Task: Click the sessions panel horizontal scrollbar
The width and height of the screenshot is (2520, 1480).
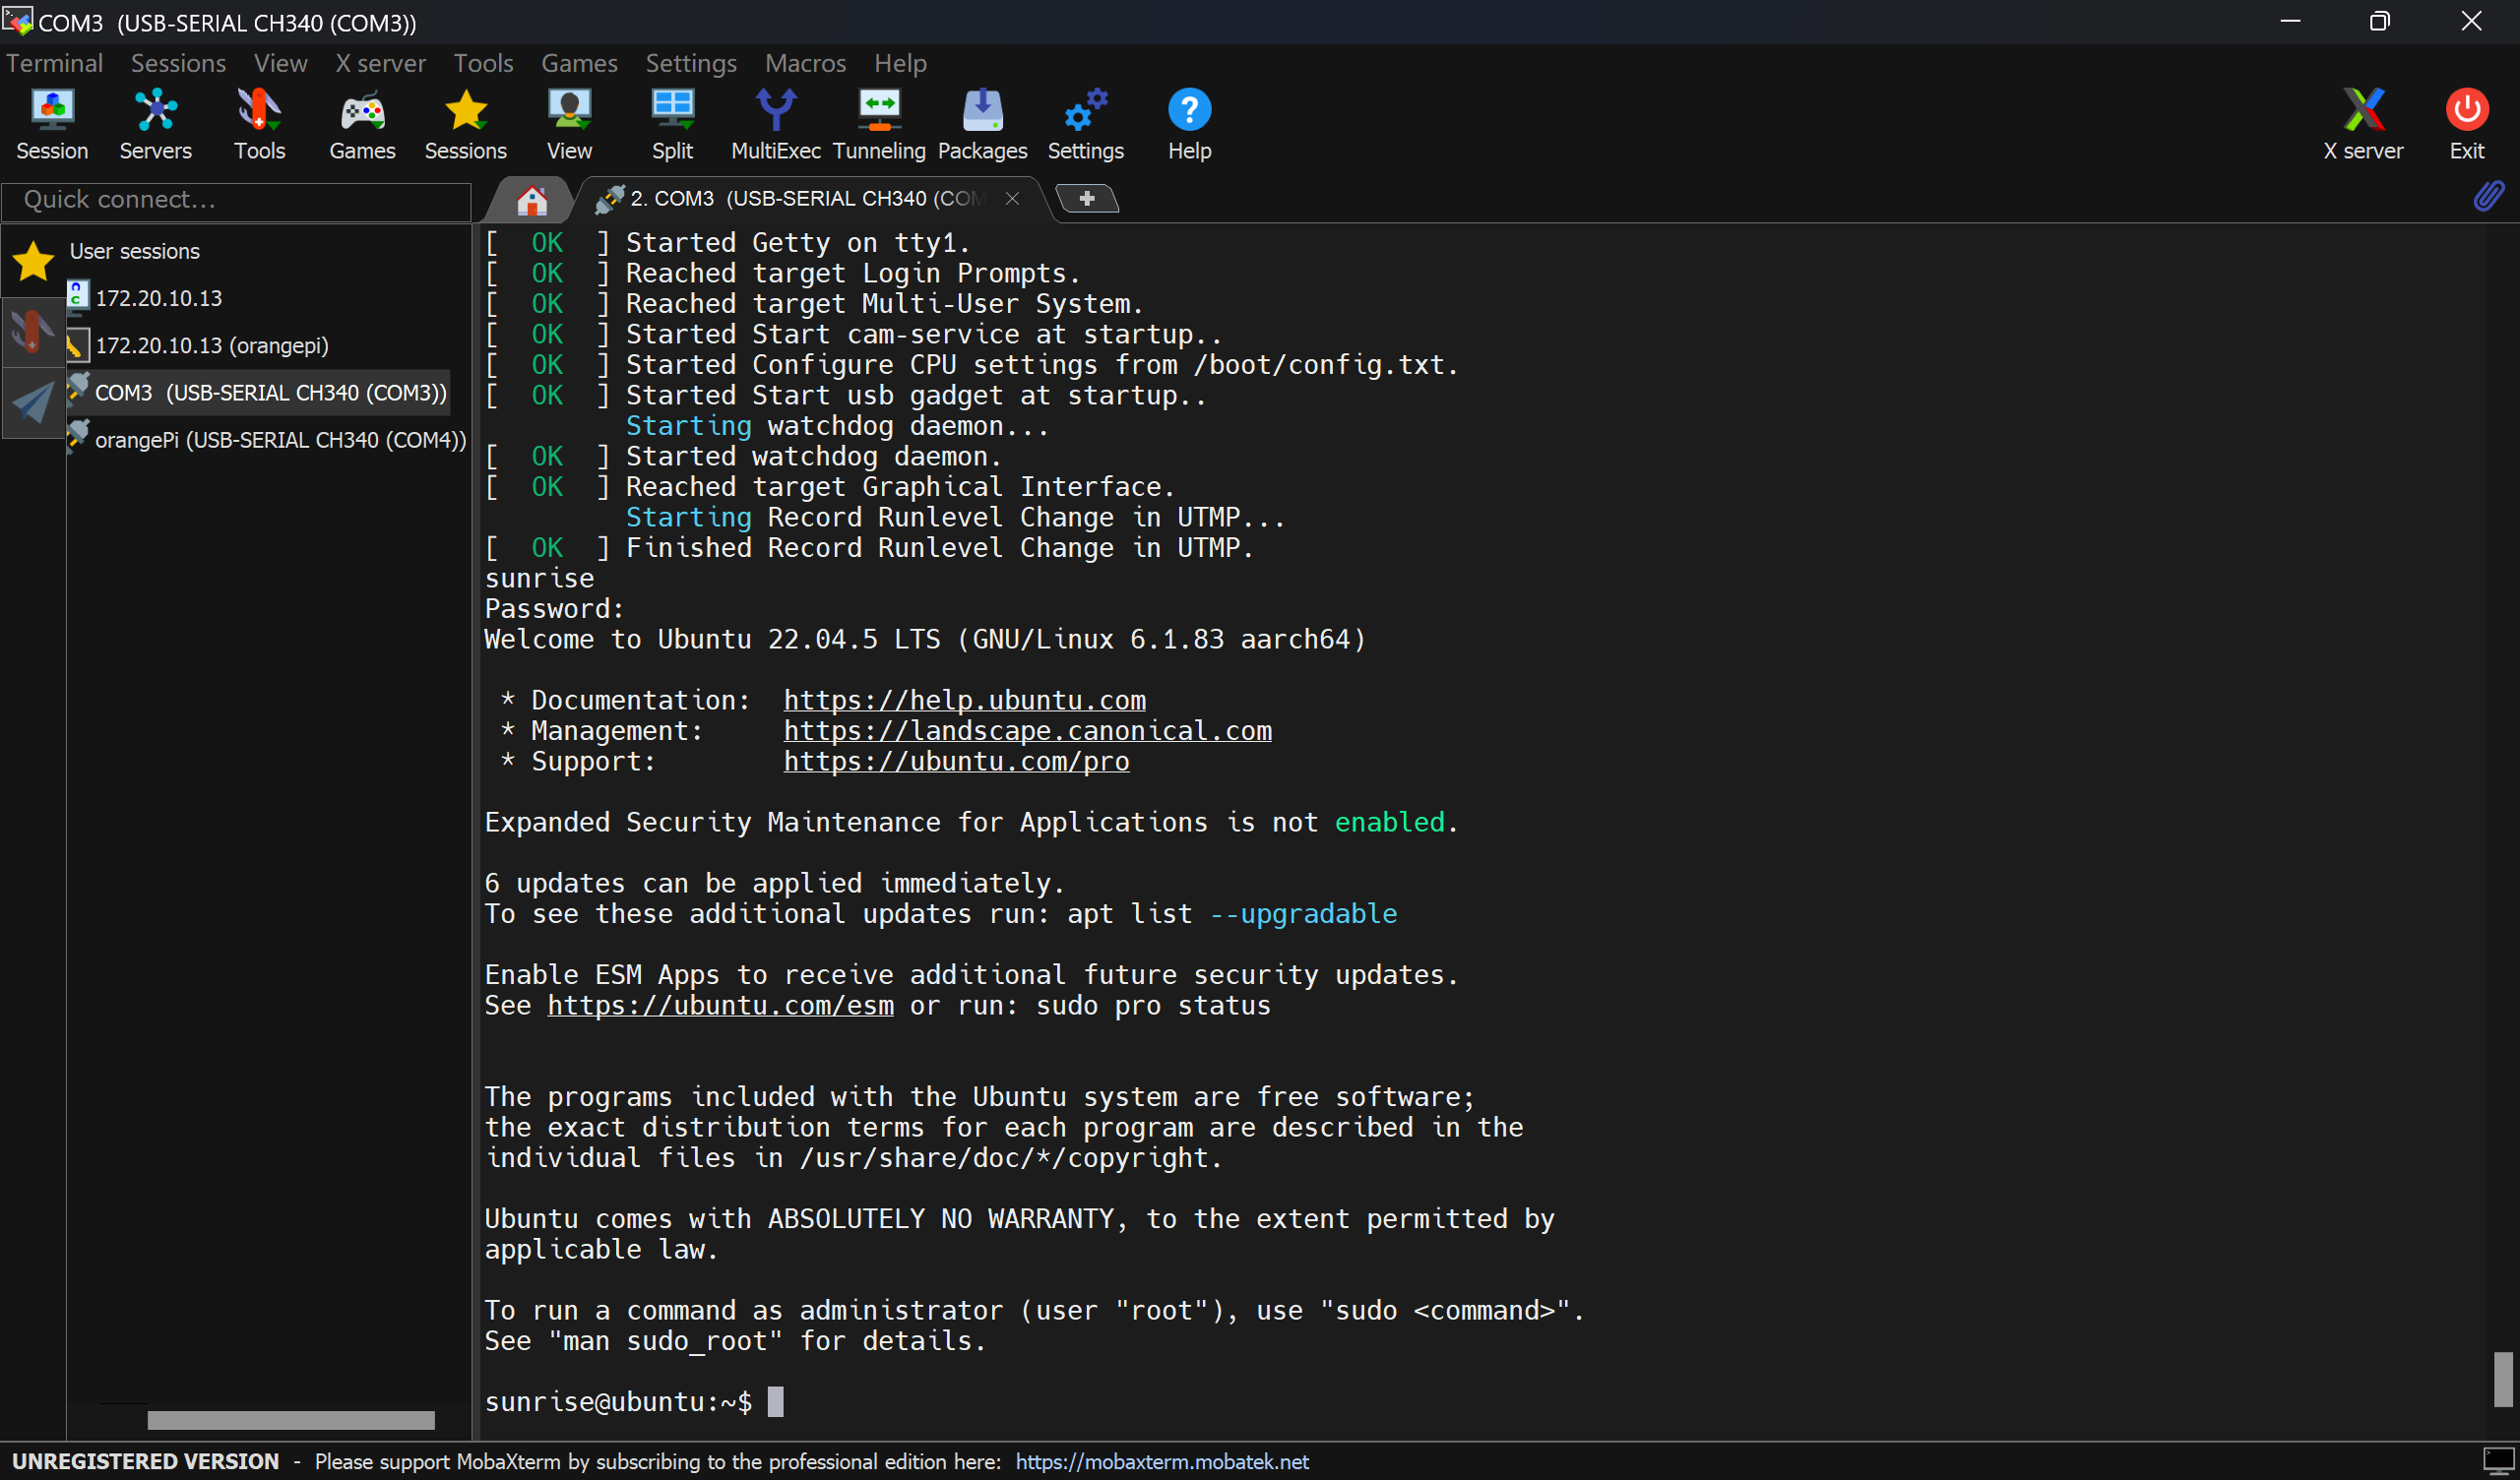Action: (x=290, y=1419)
